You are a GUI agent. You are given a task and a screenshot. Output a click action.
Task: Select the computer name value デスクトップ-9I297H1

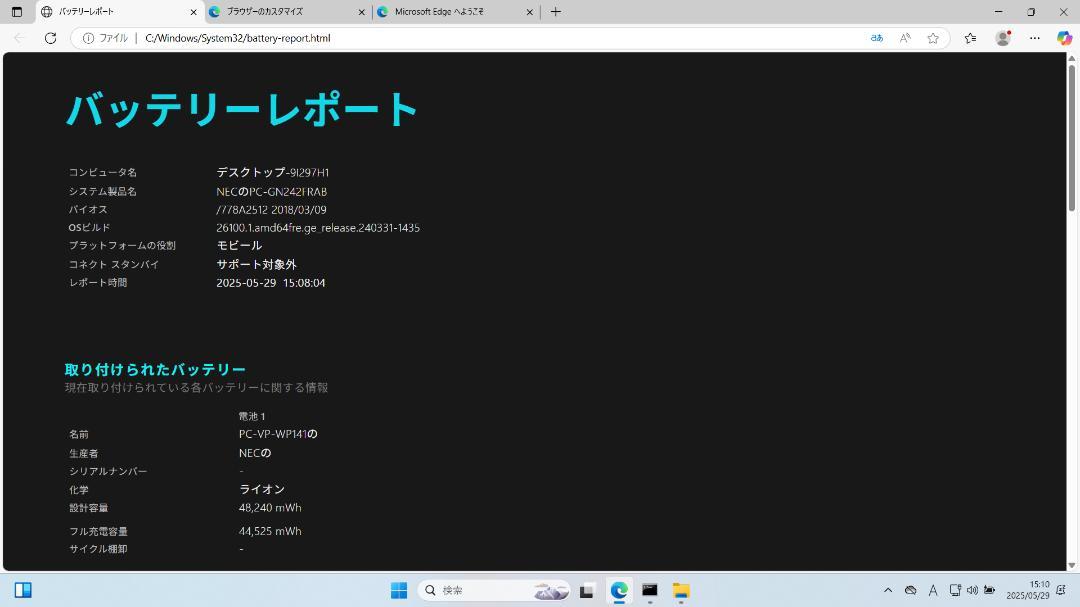273,172
